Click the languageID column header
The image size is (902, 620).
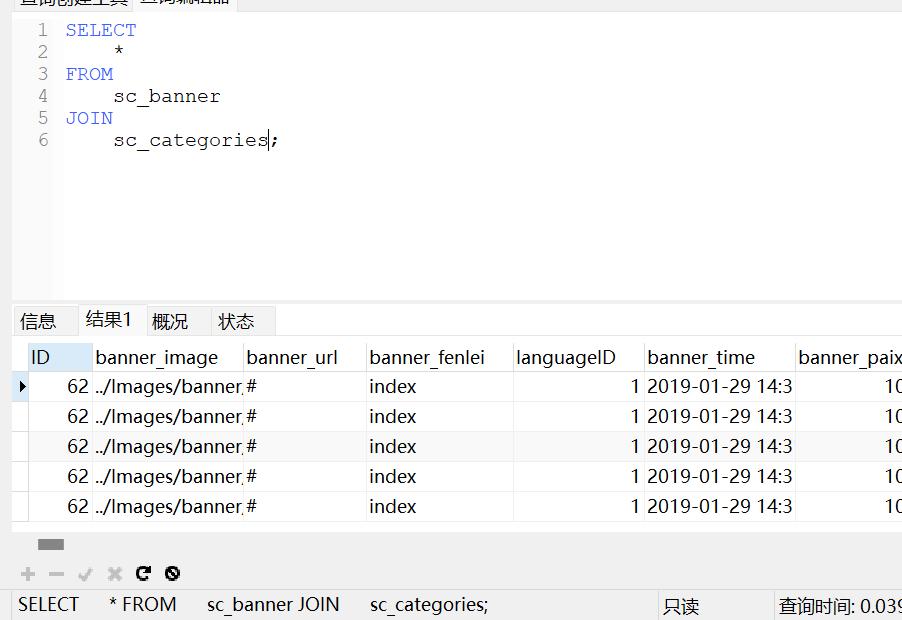tap(565, 358)
